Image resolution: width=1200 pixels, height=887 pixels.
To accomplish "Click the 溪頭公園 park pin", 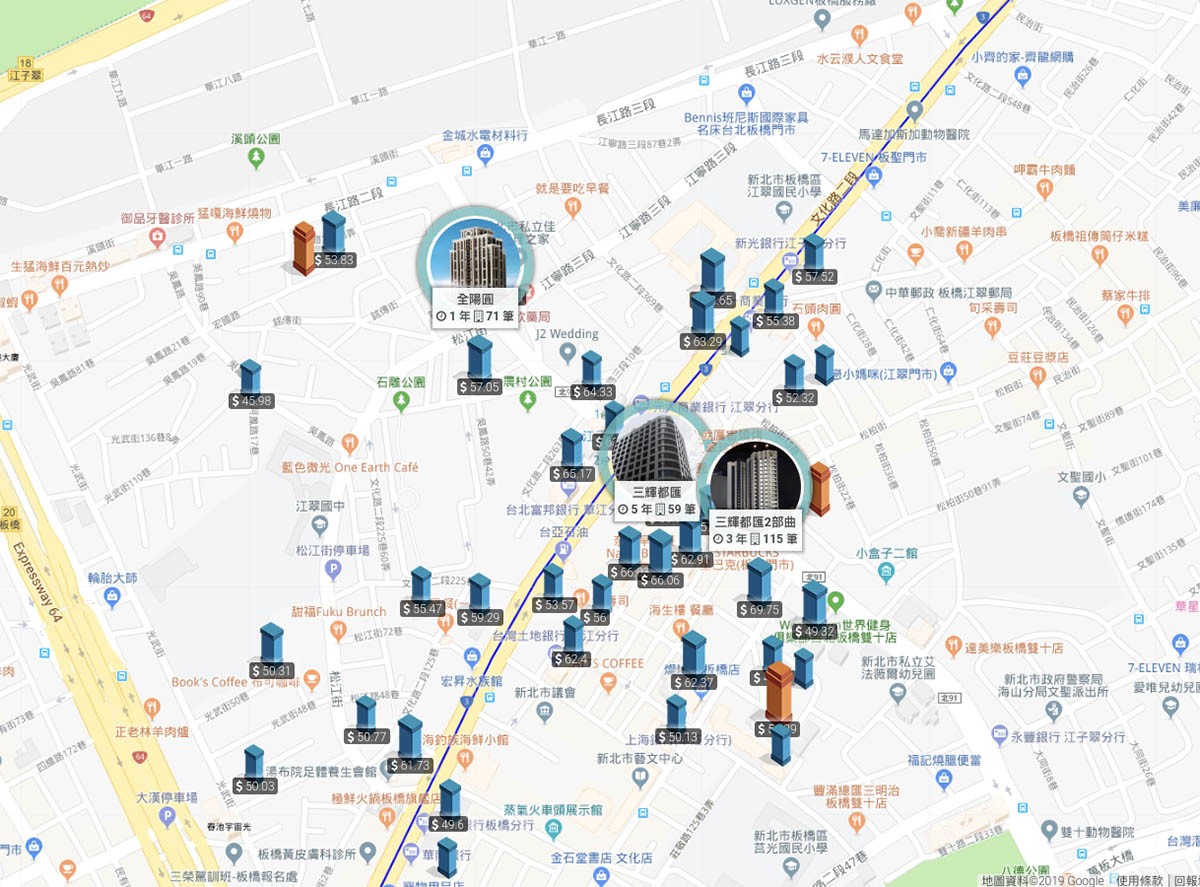I will point(257,158).
